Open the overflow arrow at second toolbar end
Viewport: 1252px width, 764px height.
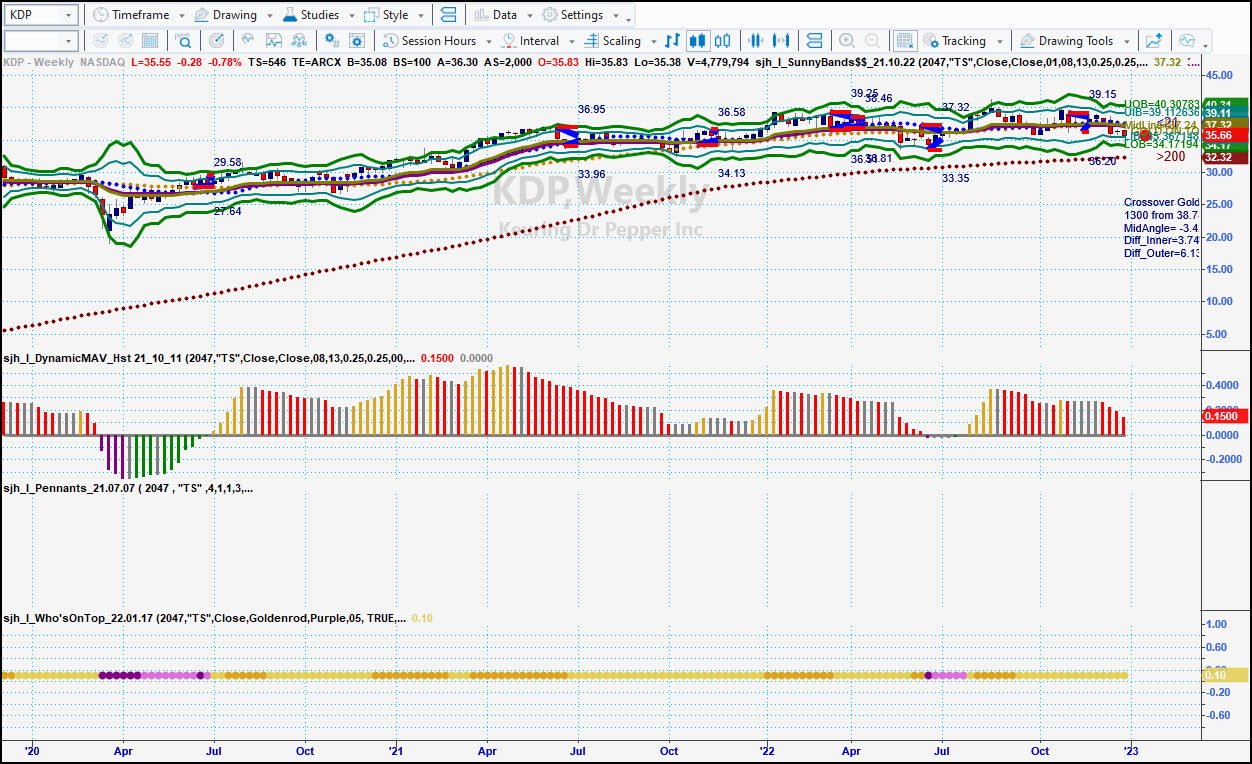coord(1206,44)
